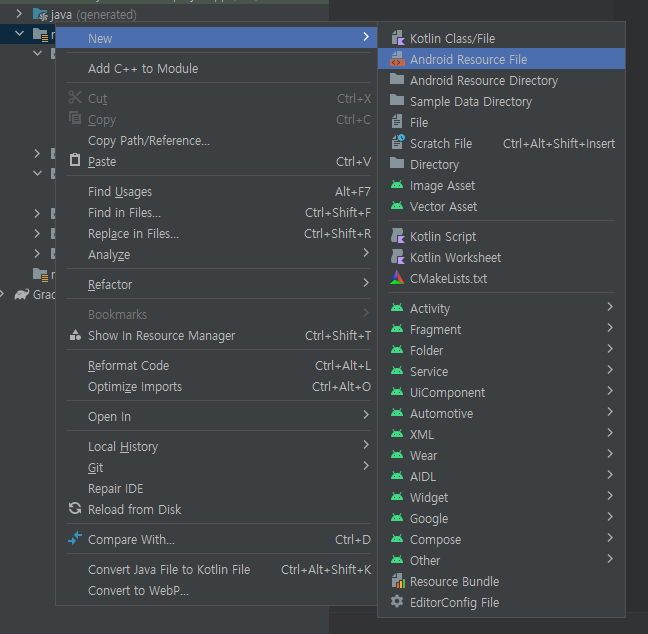Click the Show In Resource Manager icon
This screenshot has height=634, width=648.
[75, 335]
